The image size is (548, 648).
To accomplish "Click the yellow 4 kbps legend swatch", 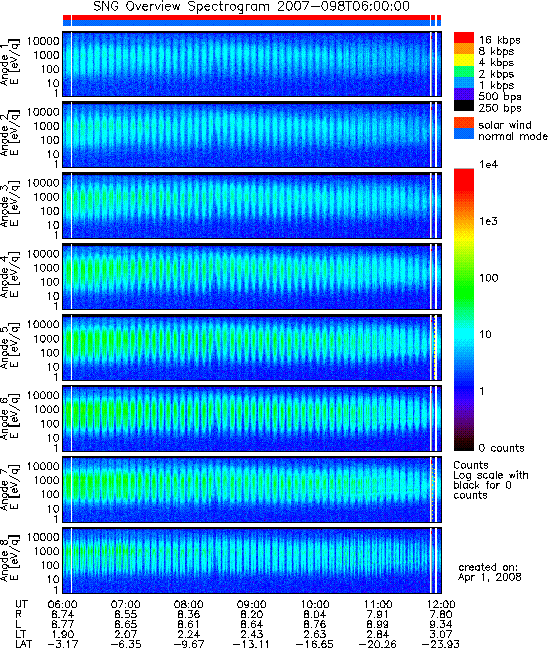I will pos(464,60).
